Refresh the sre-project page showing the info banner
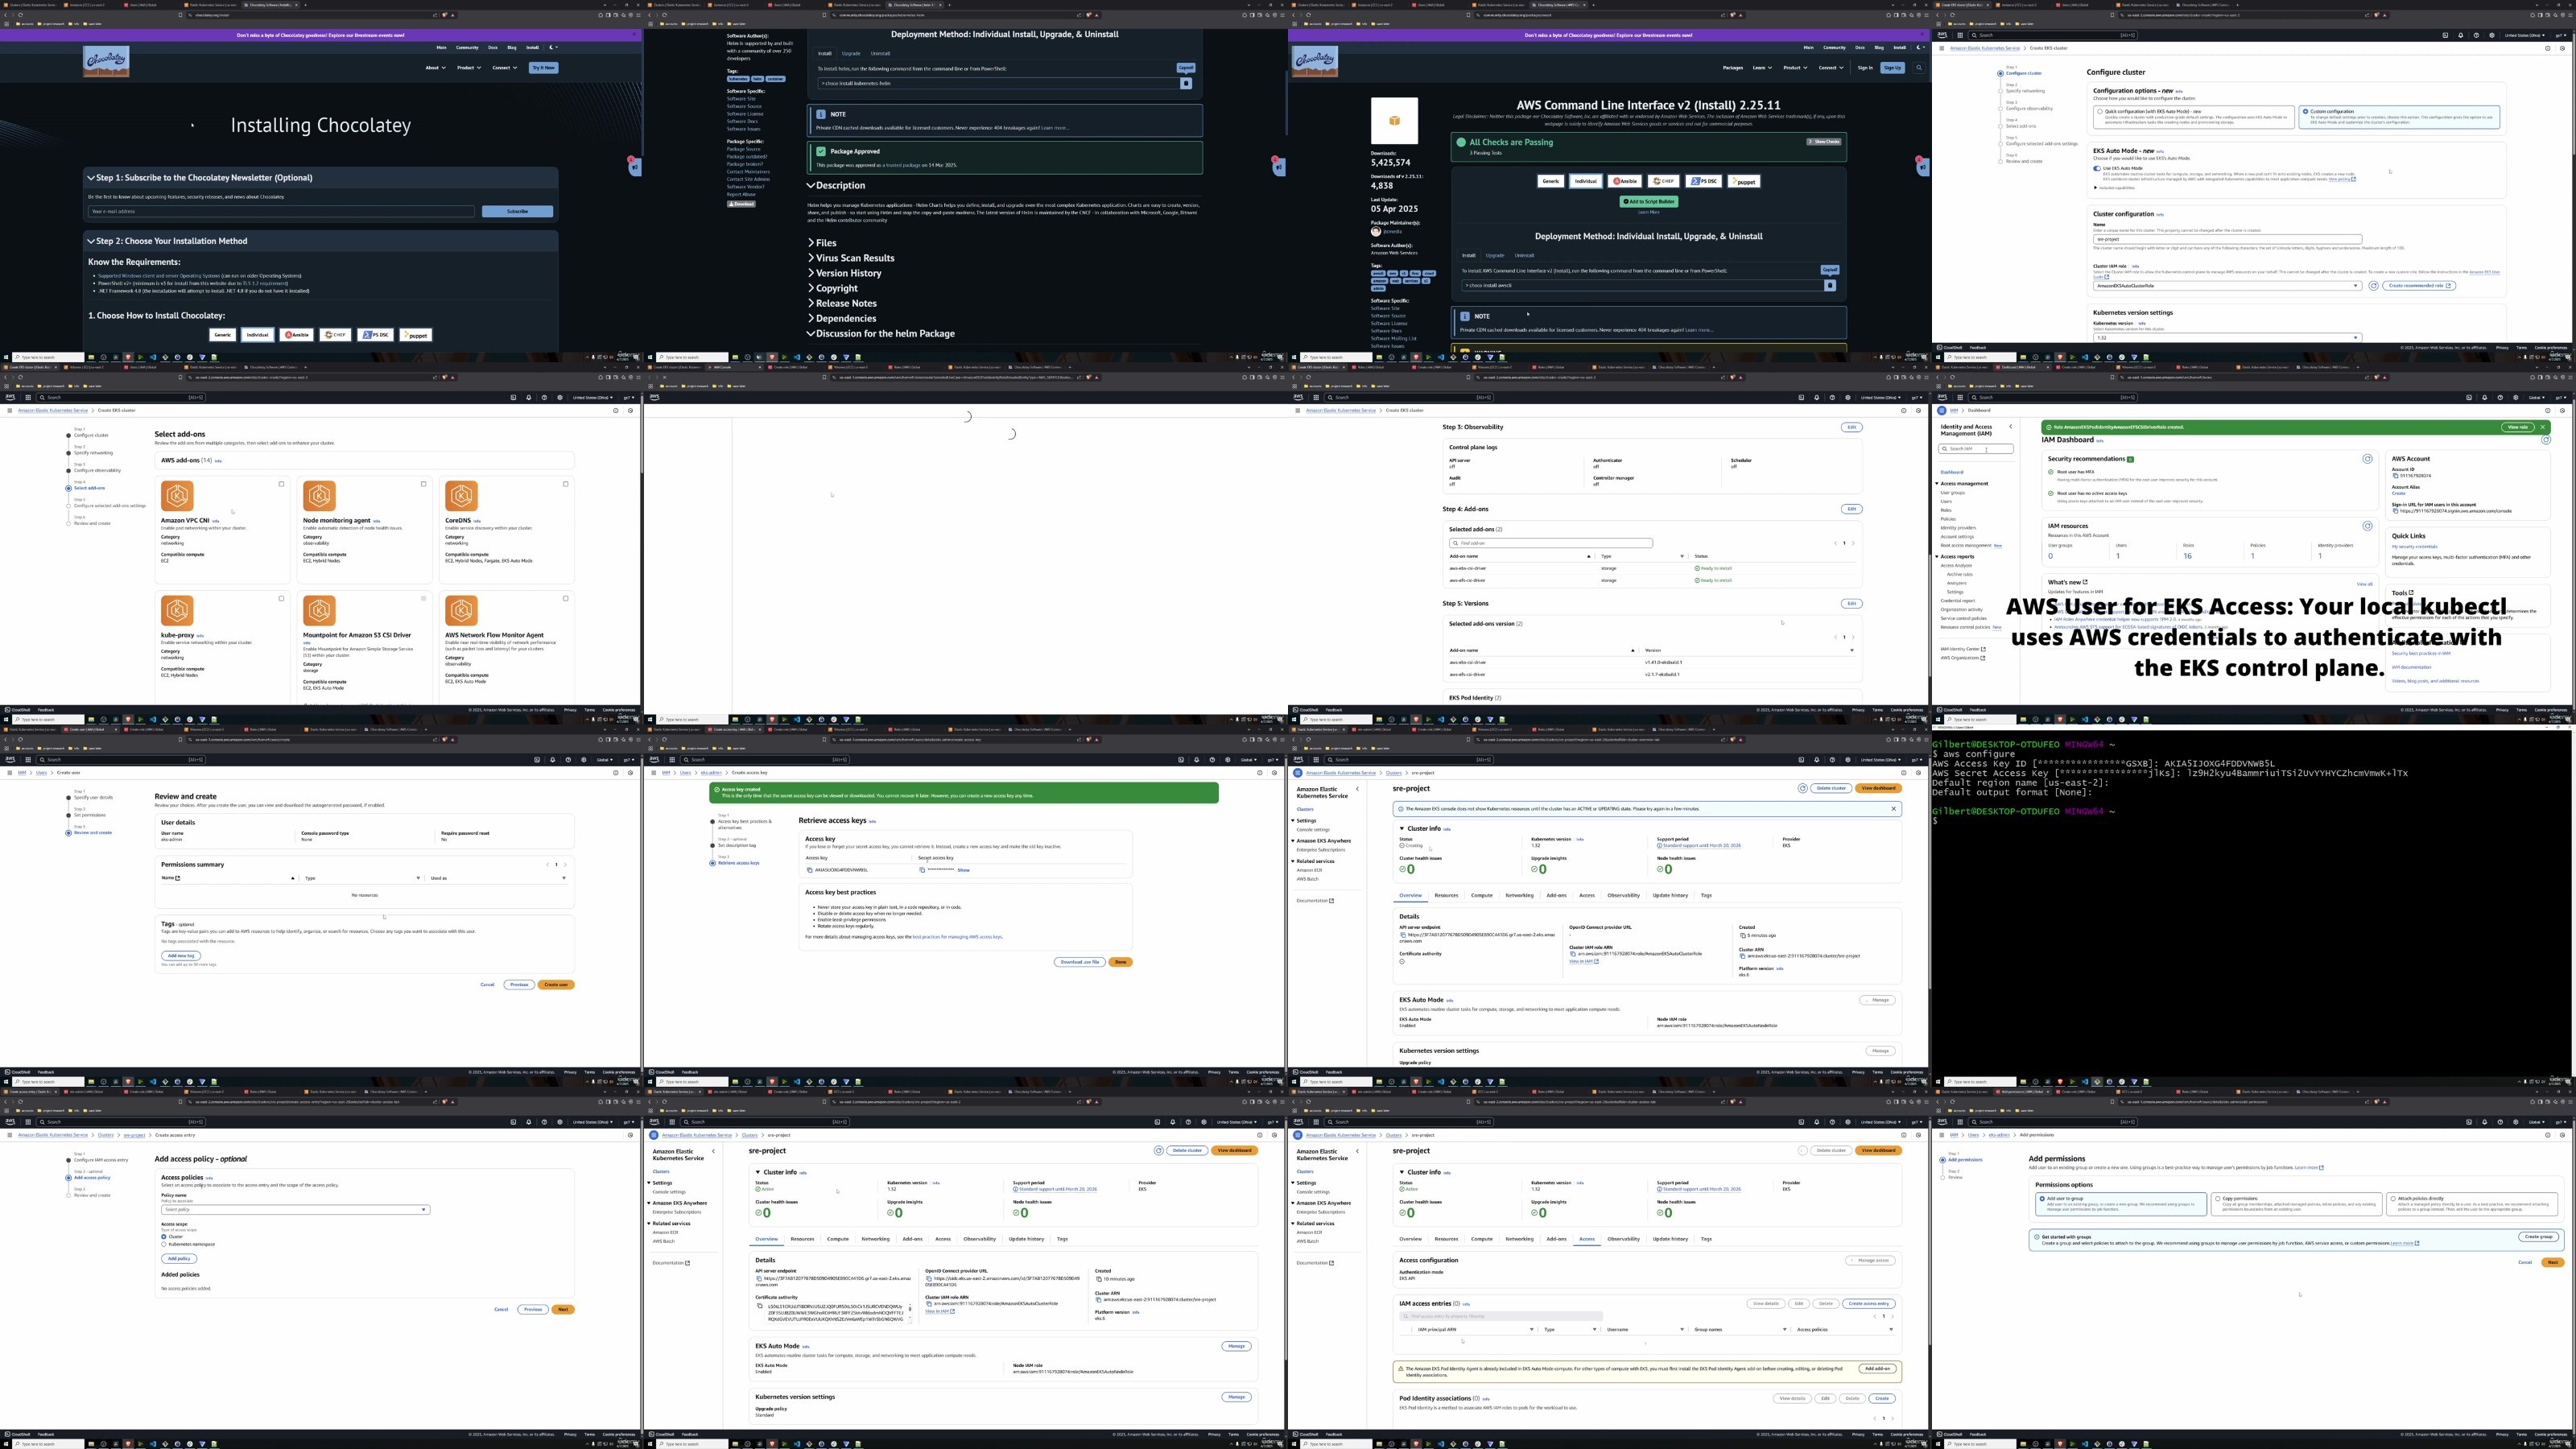Viewport: 2576px width, 1449px height. click(x=1803, y=788)
